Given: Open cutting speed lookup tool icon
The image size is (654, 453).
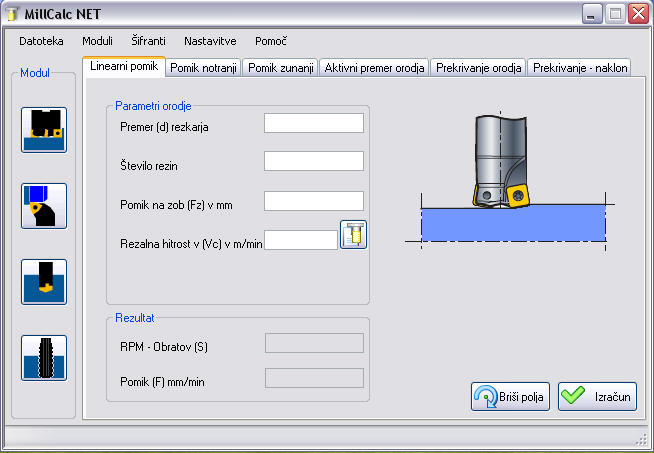Looking at the screenshot, I should point(353,234).
